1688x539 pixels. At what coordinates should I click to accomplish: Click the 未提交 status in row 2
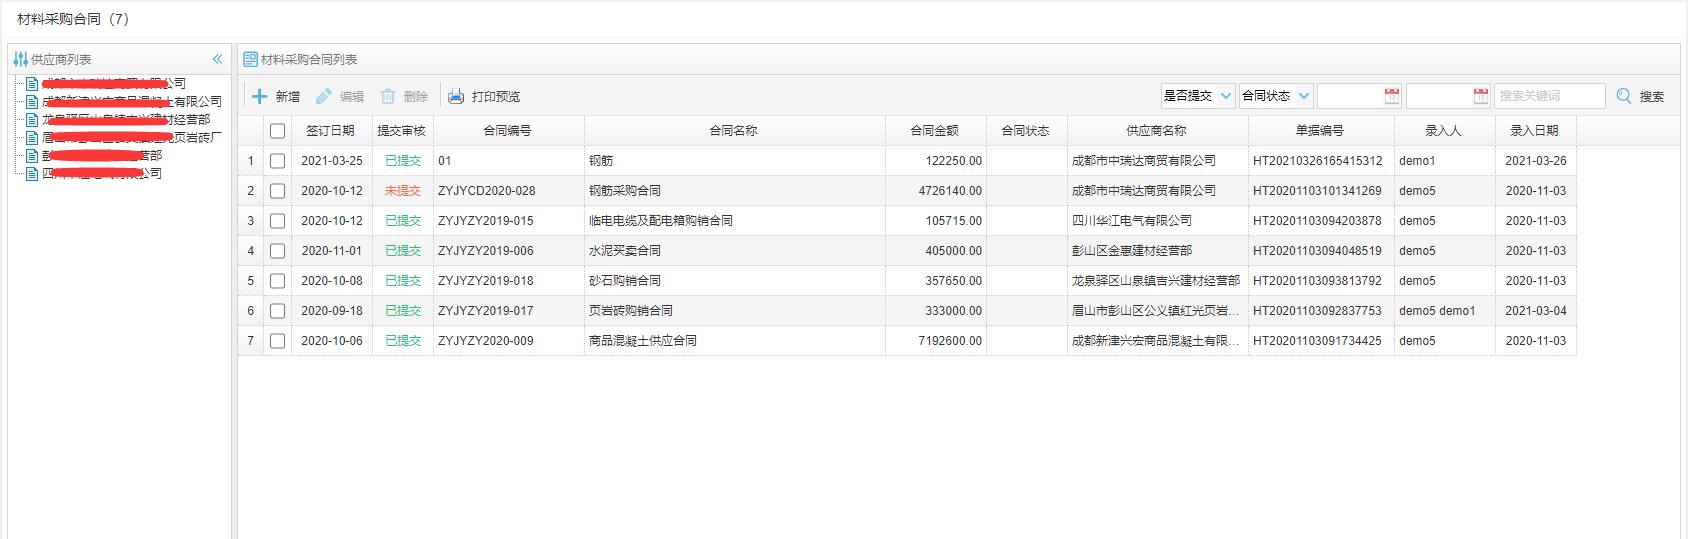(x=403, y=191)
